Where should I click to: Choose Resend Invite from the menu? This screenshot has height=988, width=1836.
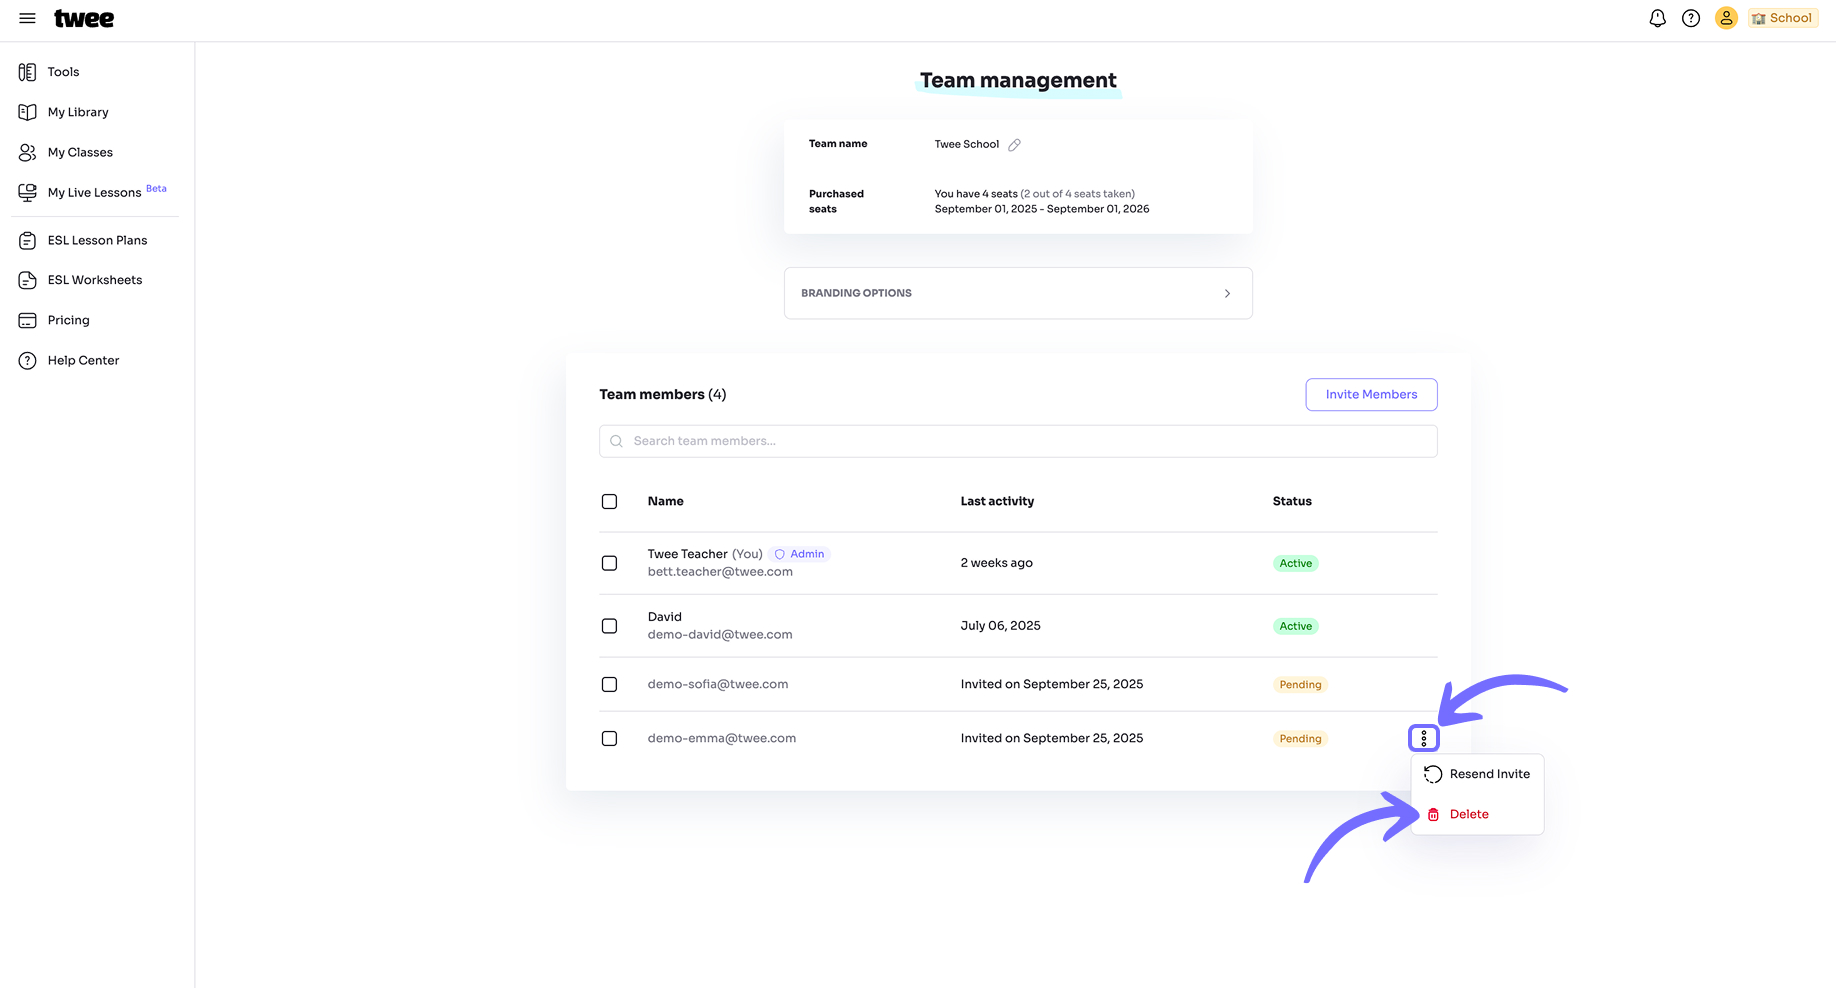tap(1477, 774)
